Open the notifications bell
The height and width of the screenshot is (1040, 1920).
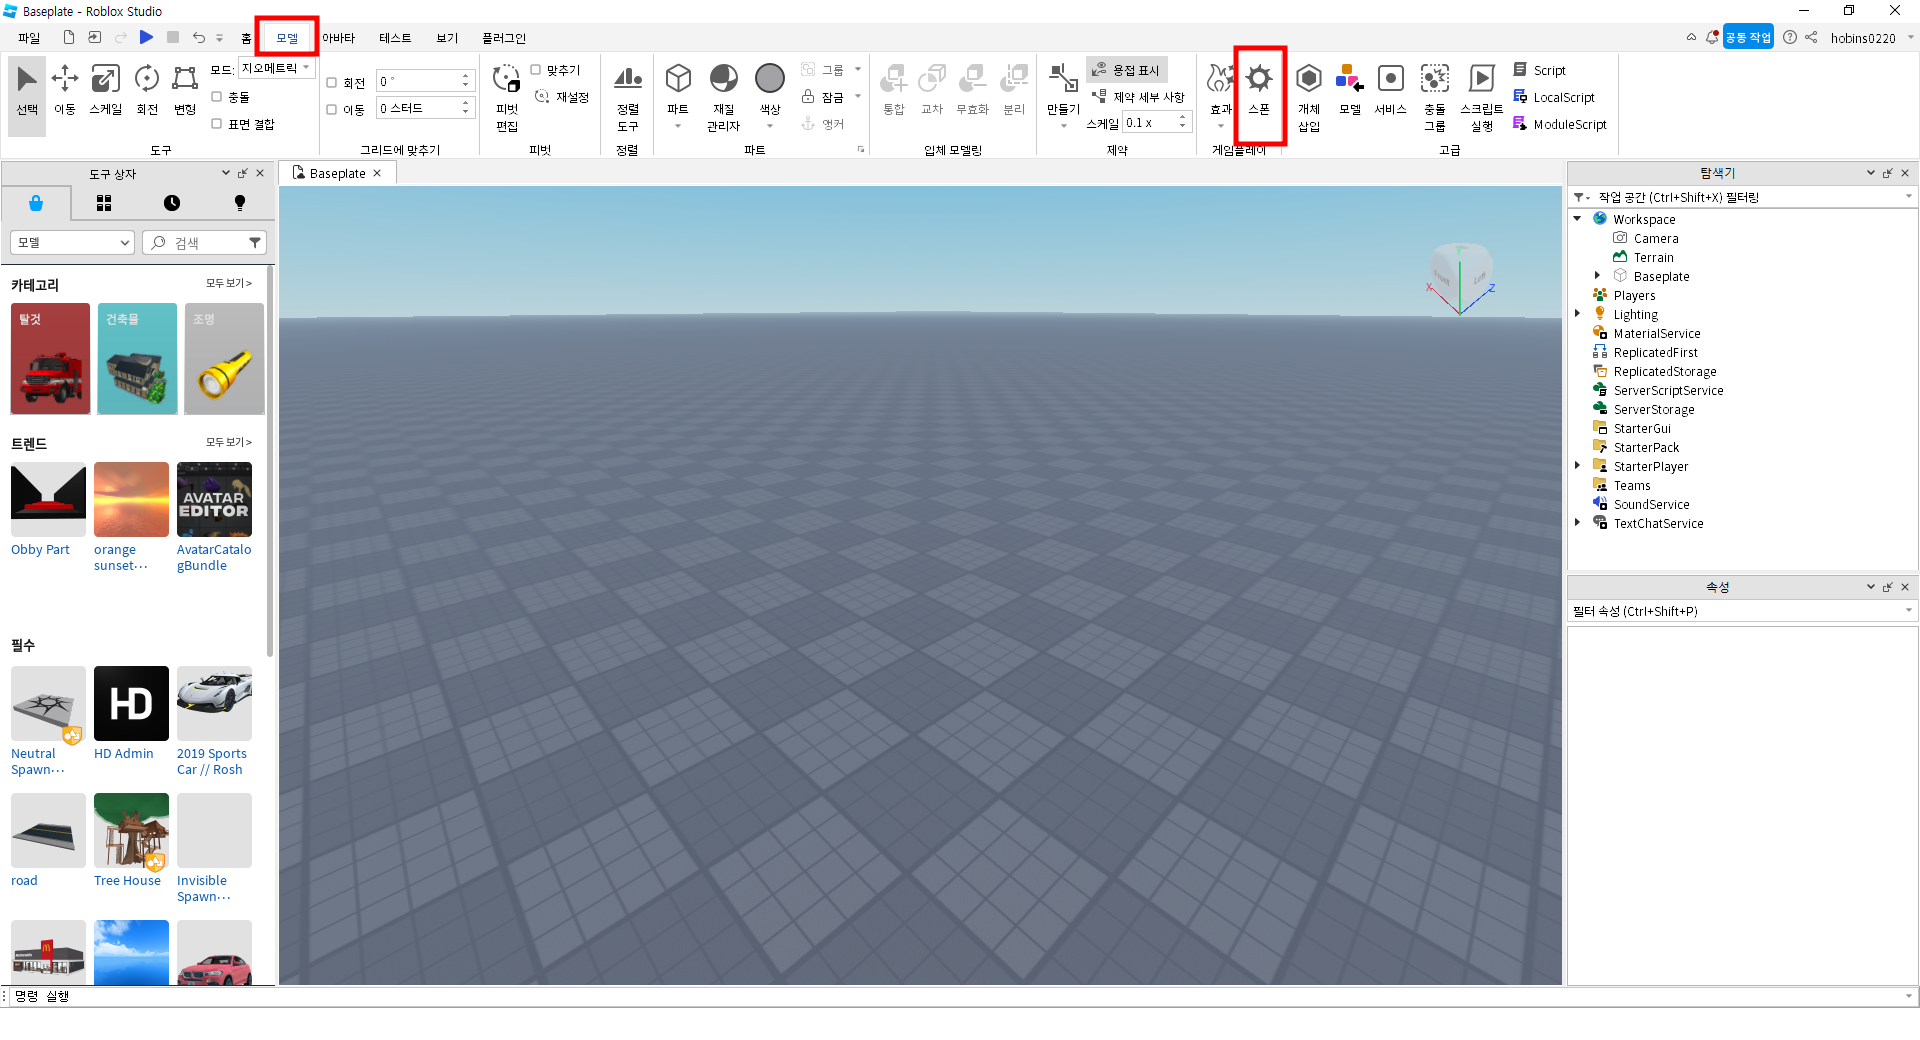tap(1712, 38)
